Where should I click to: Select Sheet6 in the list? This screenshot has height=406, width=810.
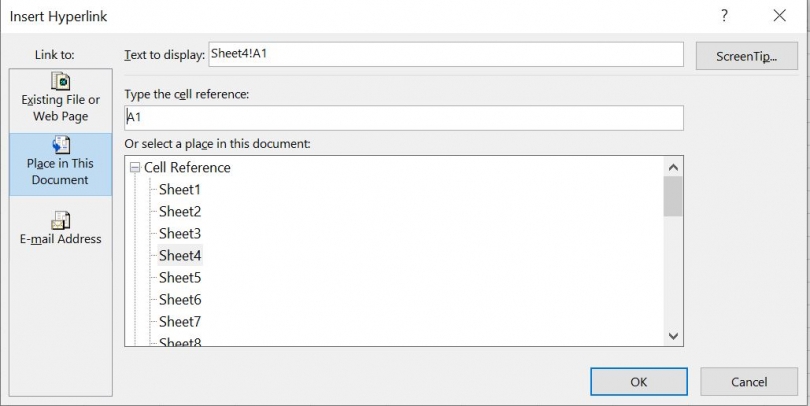(x=180, y=300)
